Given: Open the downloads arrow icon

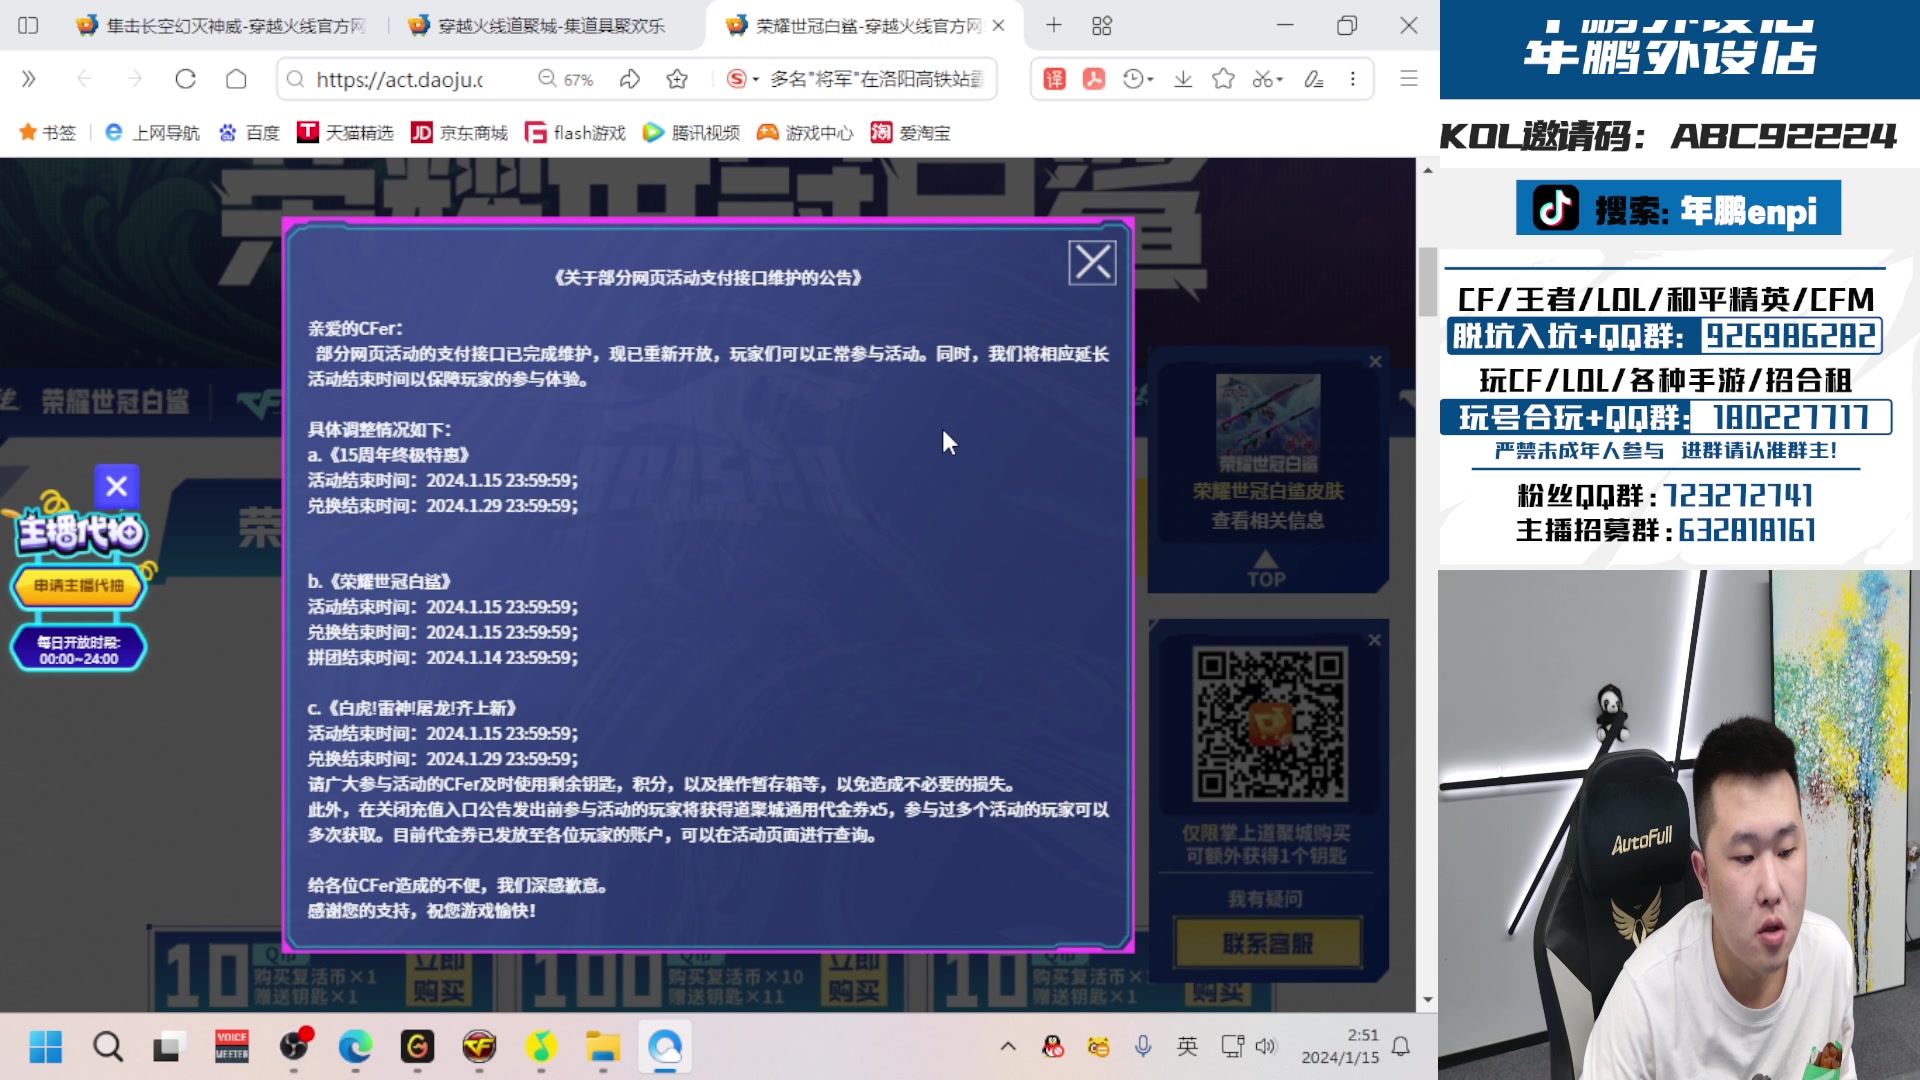Looking at the screenshot, I should click(1183, 79).
